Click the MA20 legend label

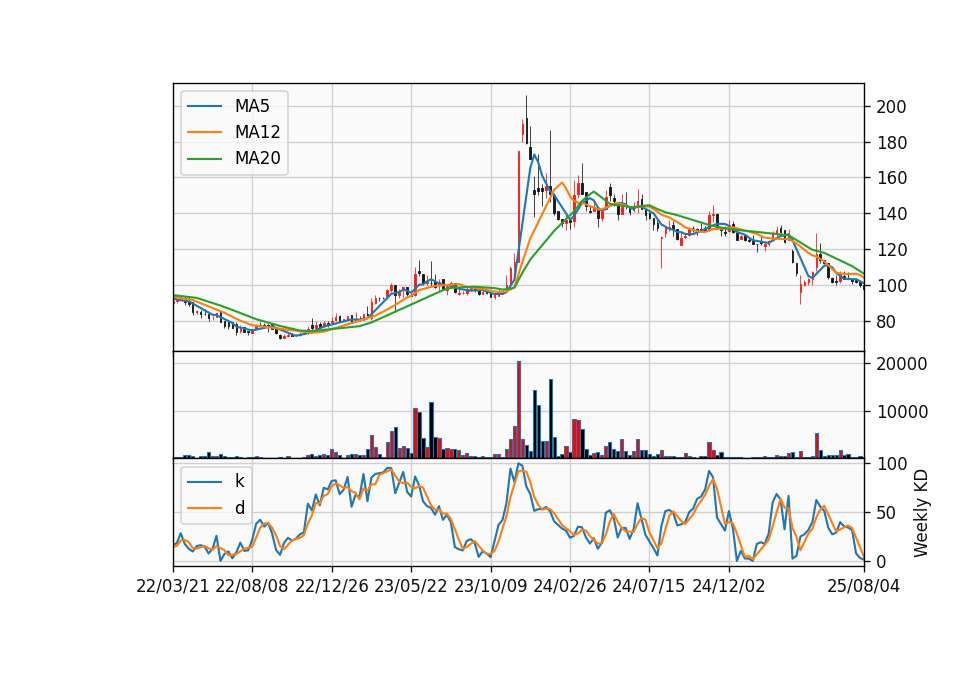coord(257,159)
